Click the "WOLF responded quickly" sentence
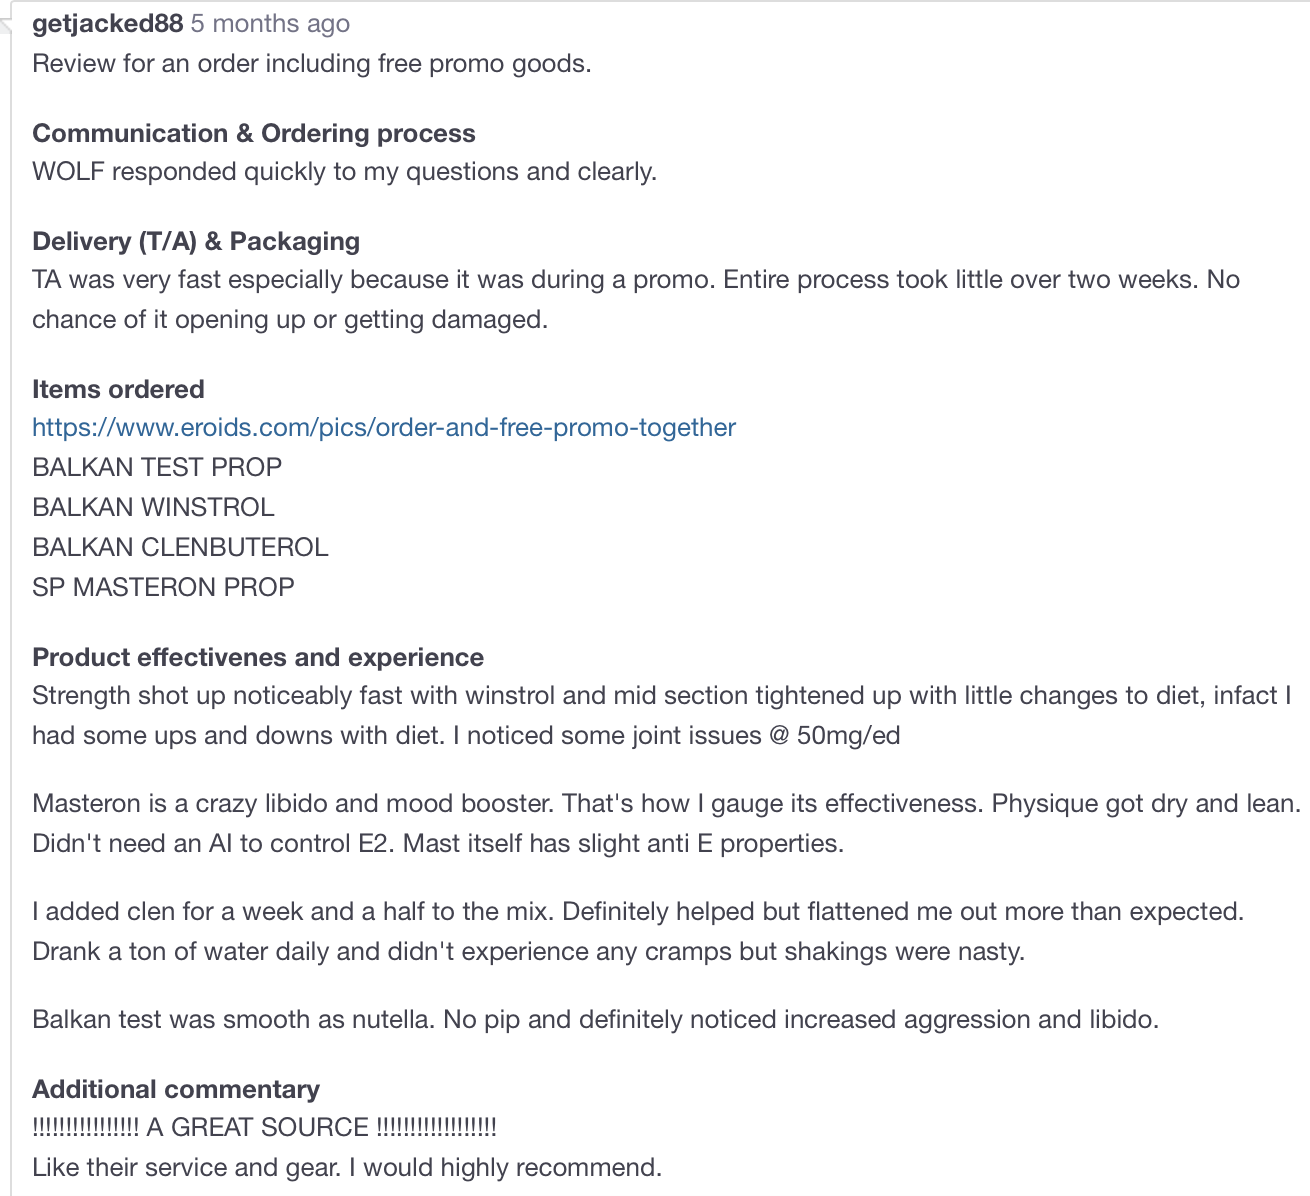Viewport: 1310px width, 1196px height. pos(344,172)
